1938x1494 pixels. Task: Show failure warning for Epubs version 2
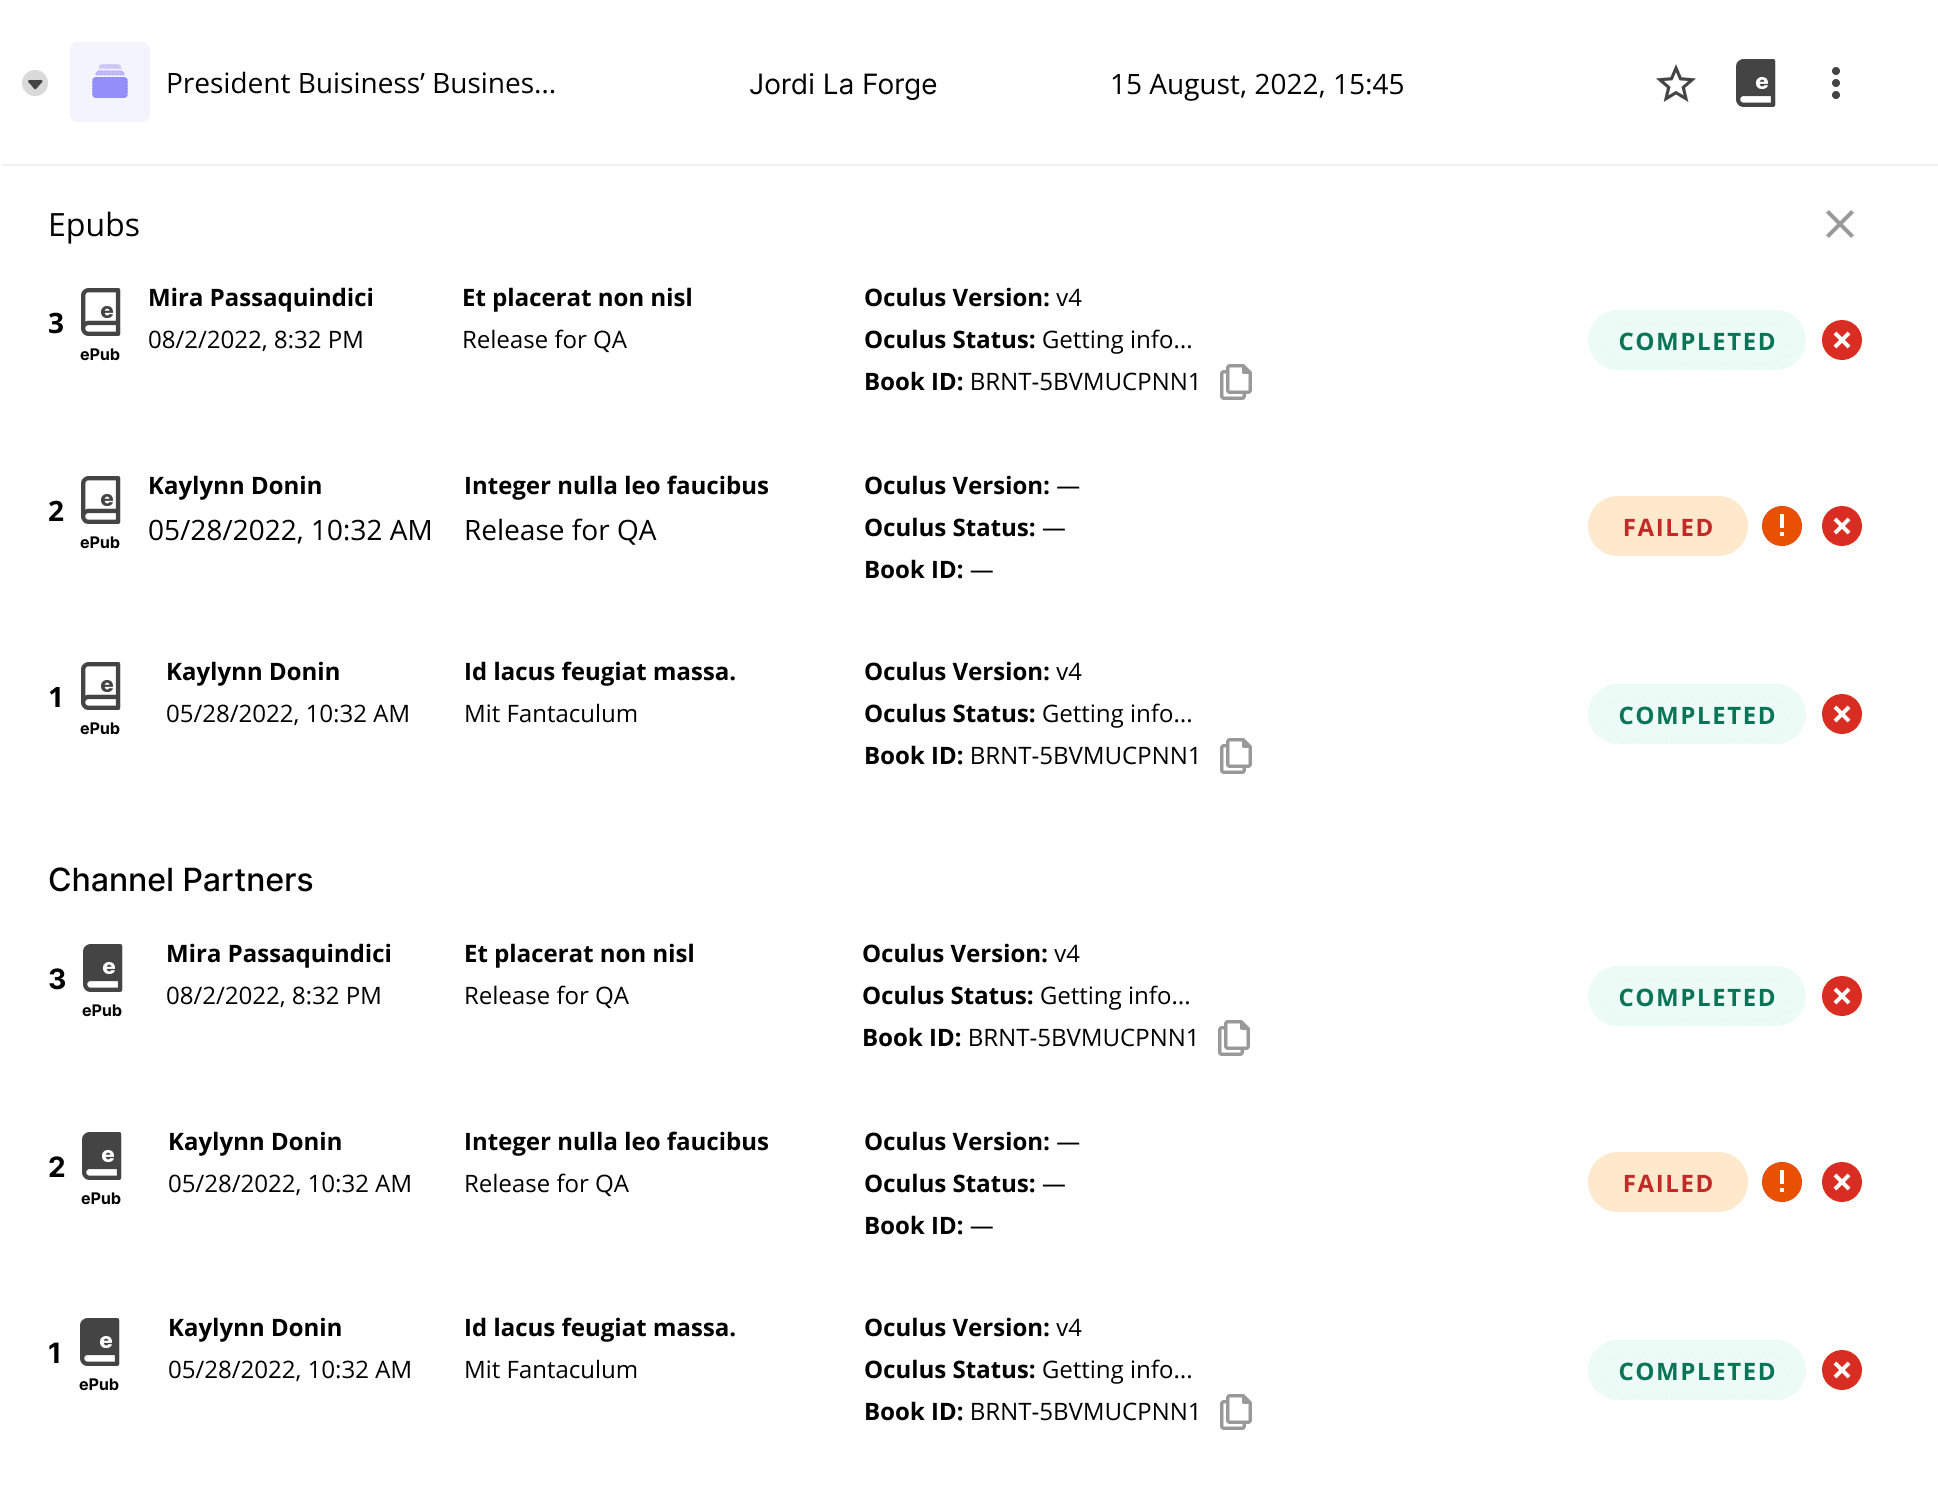click(x=1781, y=526)
